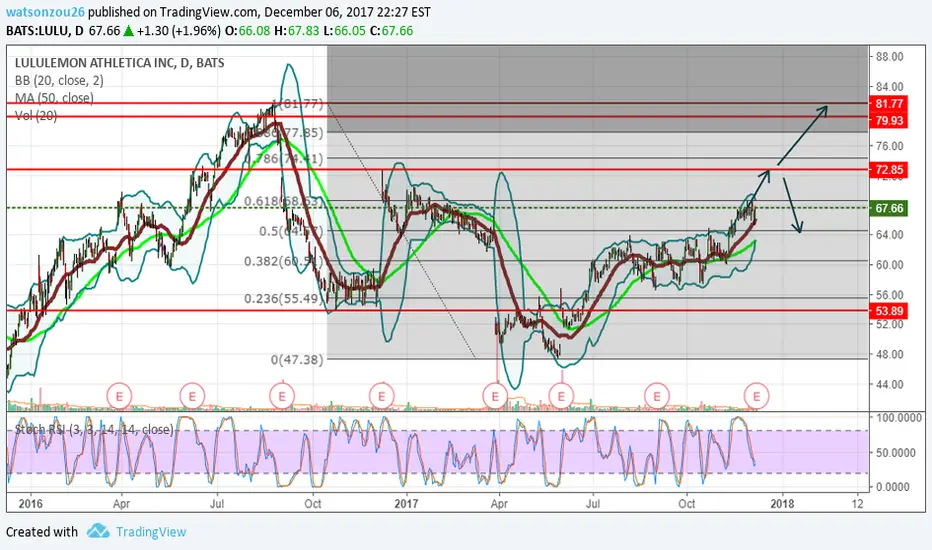Click the Jul label between Apr and Oct 2016

click(x=217, y=504)
